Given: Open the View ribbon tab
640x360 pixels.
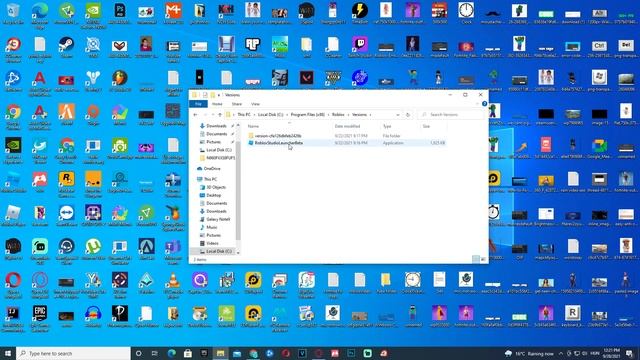Looking at the screenshot, I should (256, 104).
